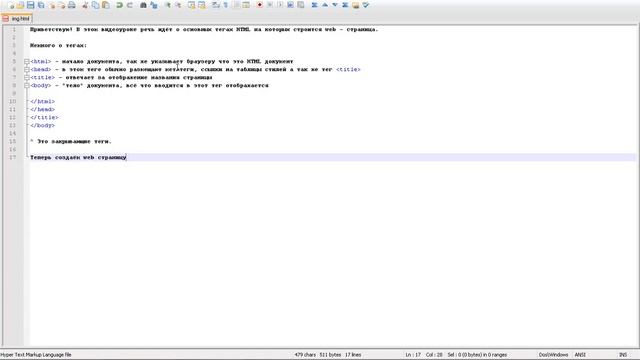Place cursor on the closing </head> tag

tap(42, 109)
